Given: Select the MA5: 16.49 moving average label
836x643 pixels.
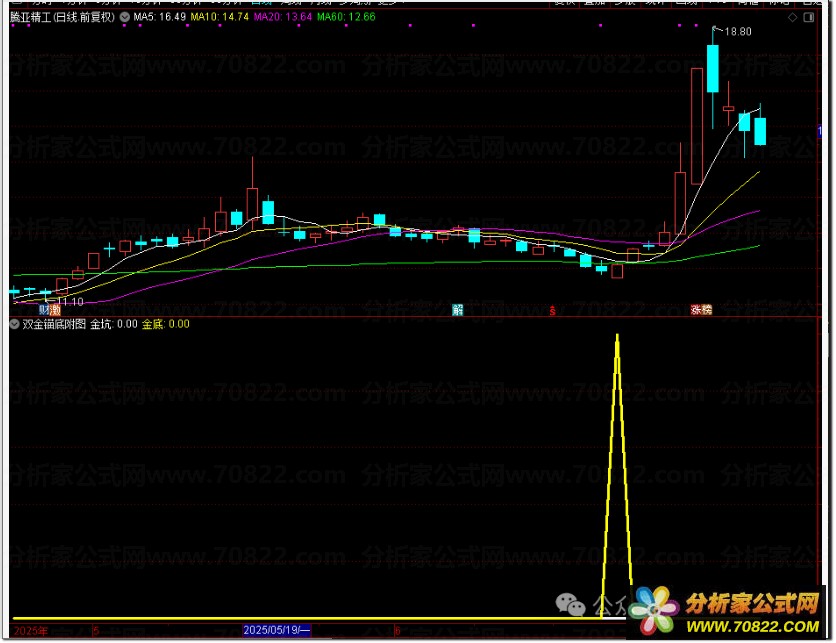Looking at the screenshot, I should coord(159,17).
